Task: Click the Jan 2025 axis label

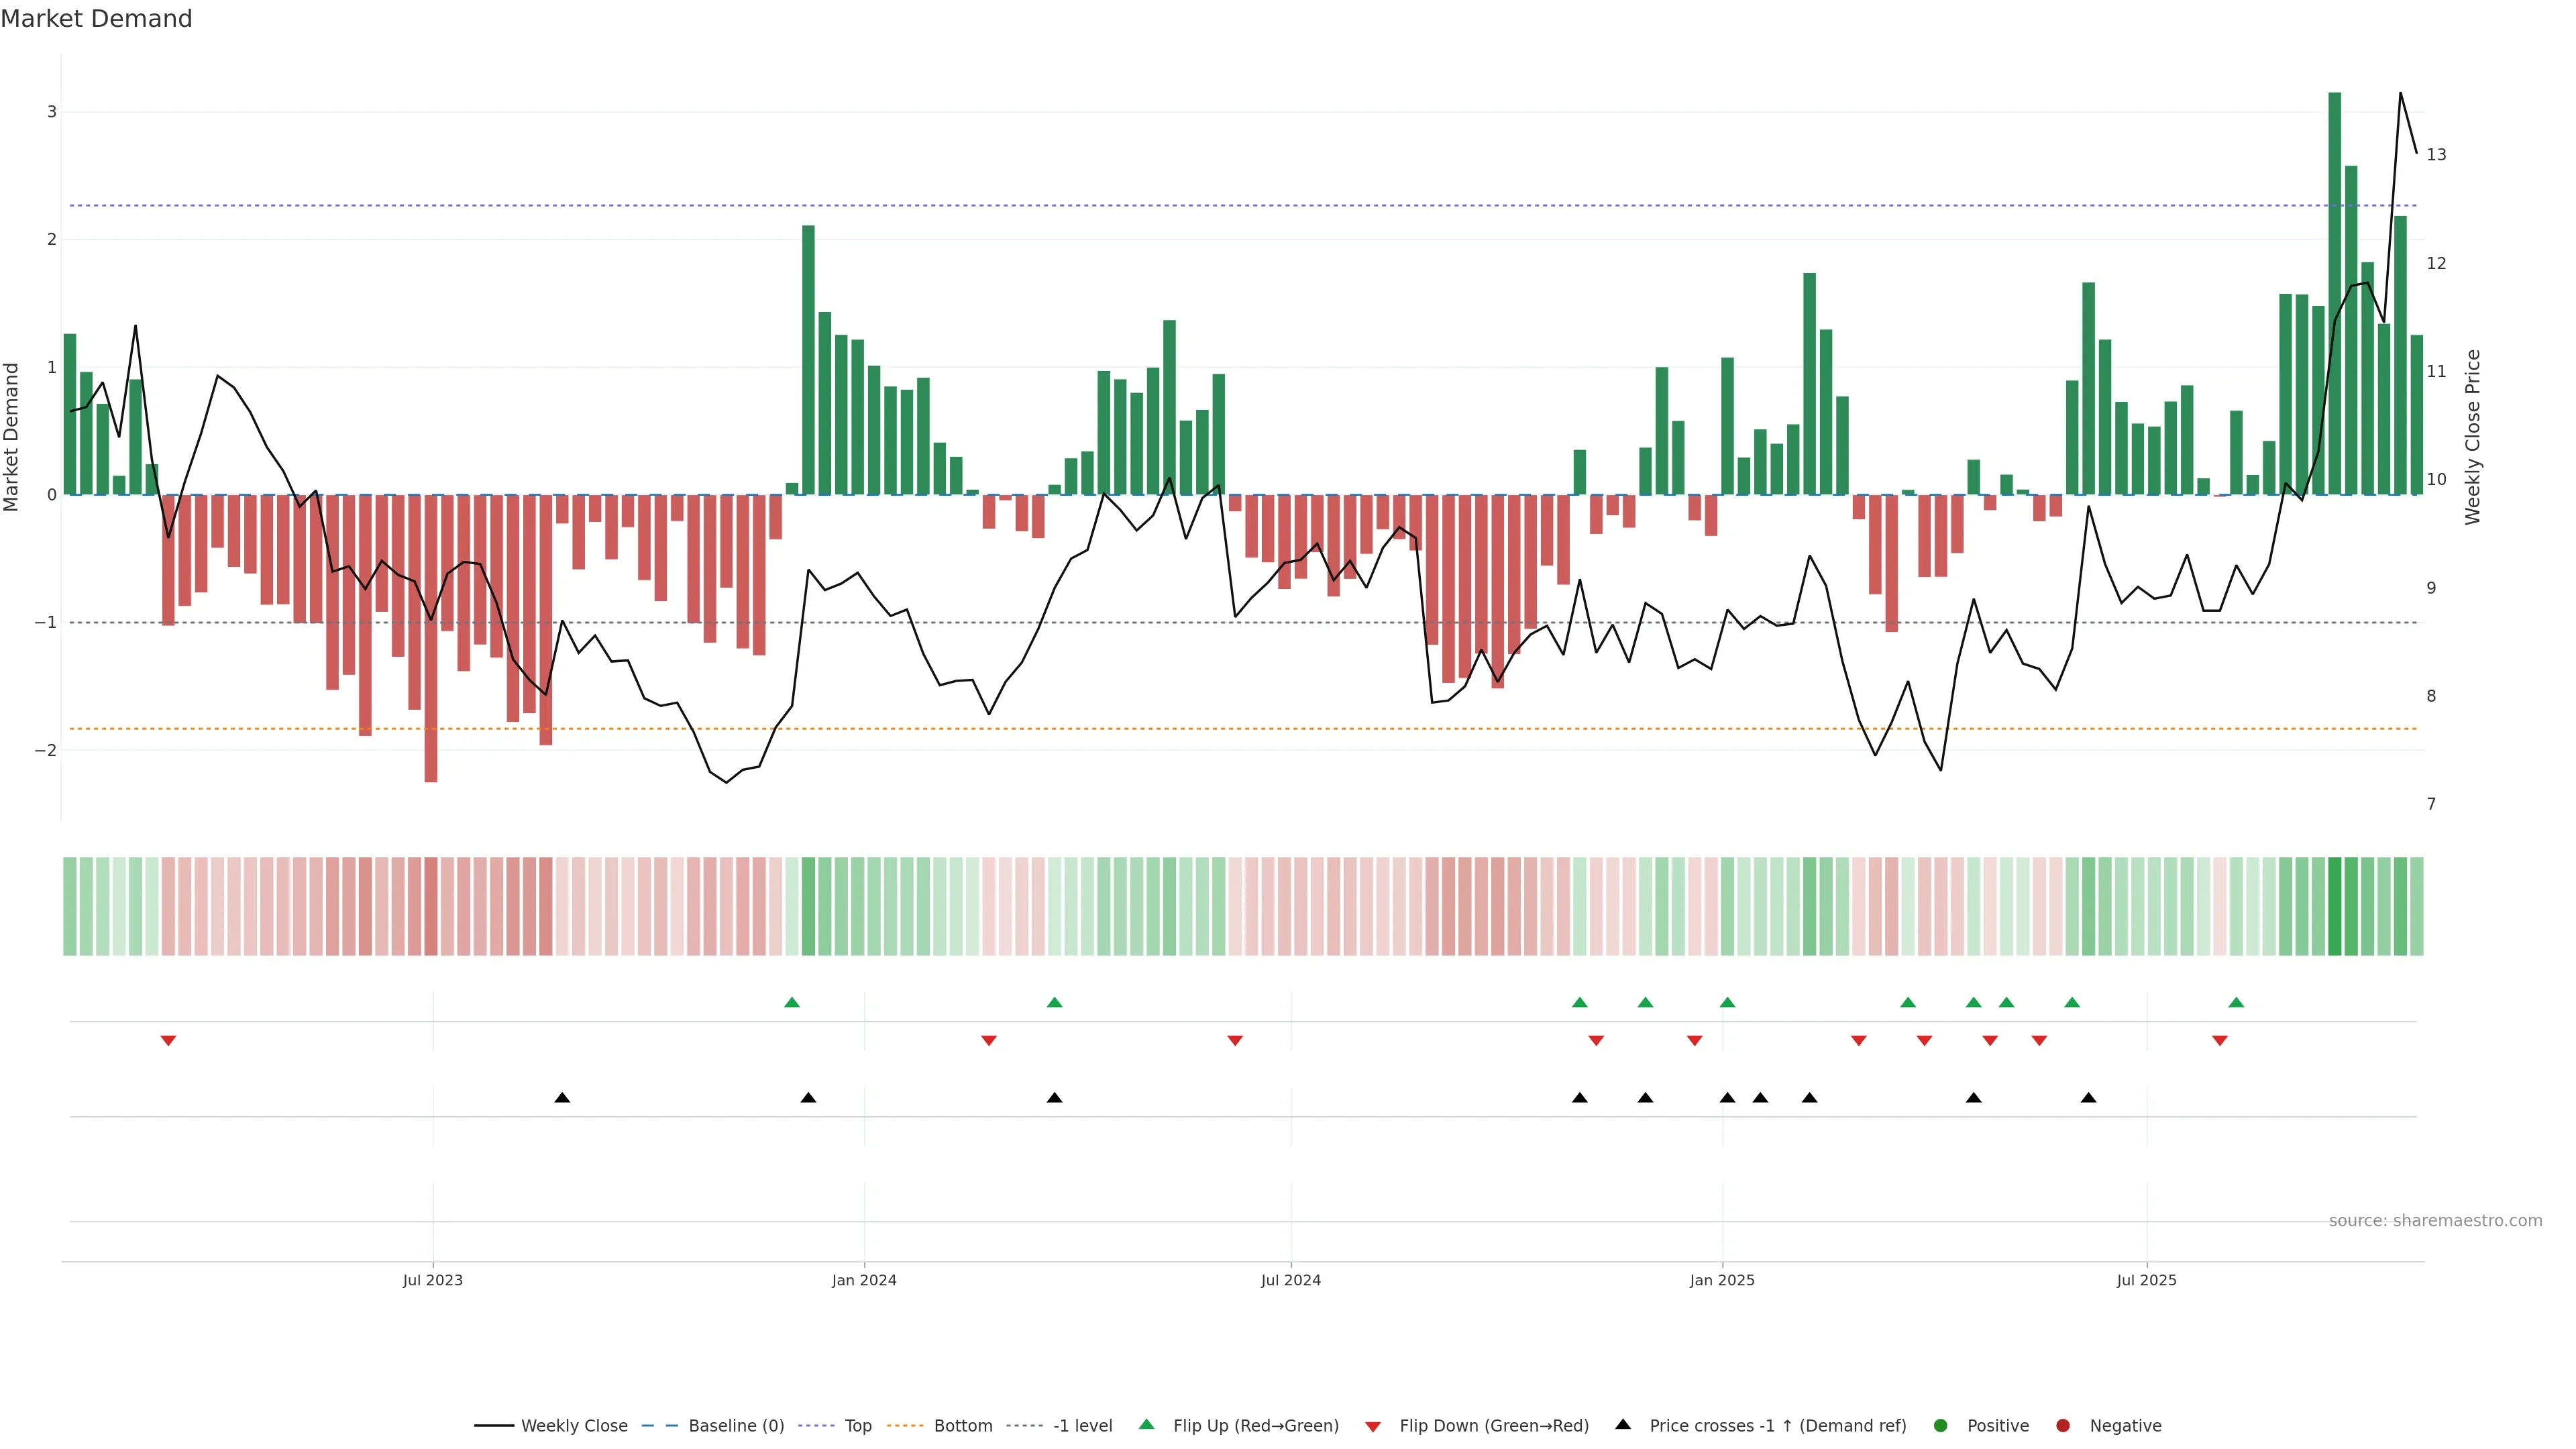Action: (1722, 1280)
